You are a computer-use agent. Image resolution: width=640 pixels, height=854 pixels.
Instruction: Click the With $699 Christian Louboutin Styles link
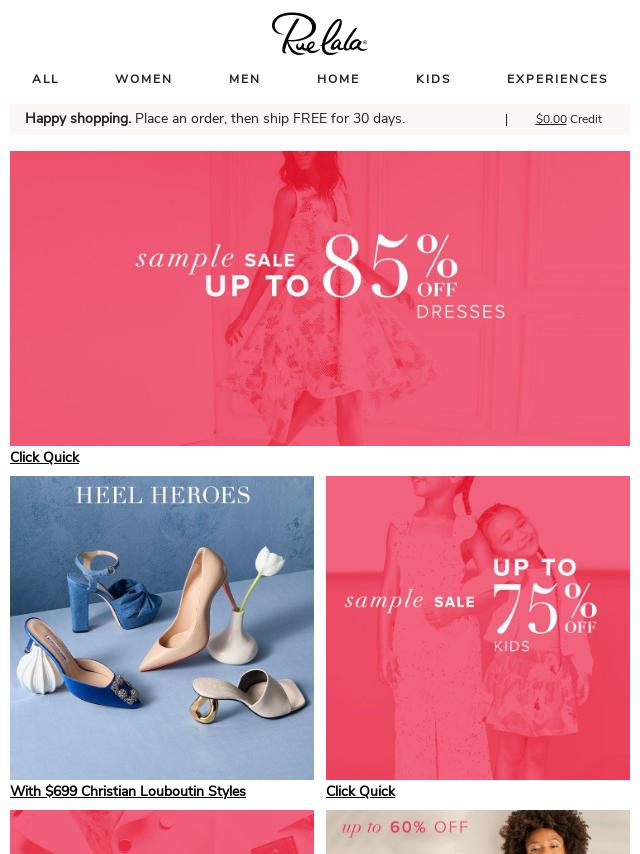click(x=128, y=791)
